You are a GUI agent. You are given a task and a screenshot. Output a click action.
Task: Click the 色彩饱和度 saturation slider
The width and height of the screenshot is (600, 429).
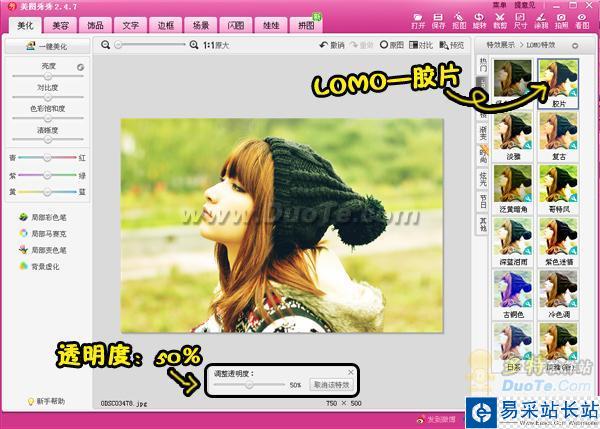point(48,118)
